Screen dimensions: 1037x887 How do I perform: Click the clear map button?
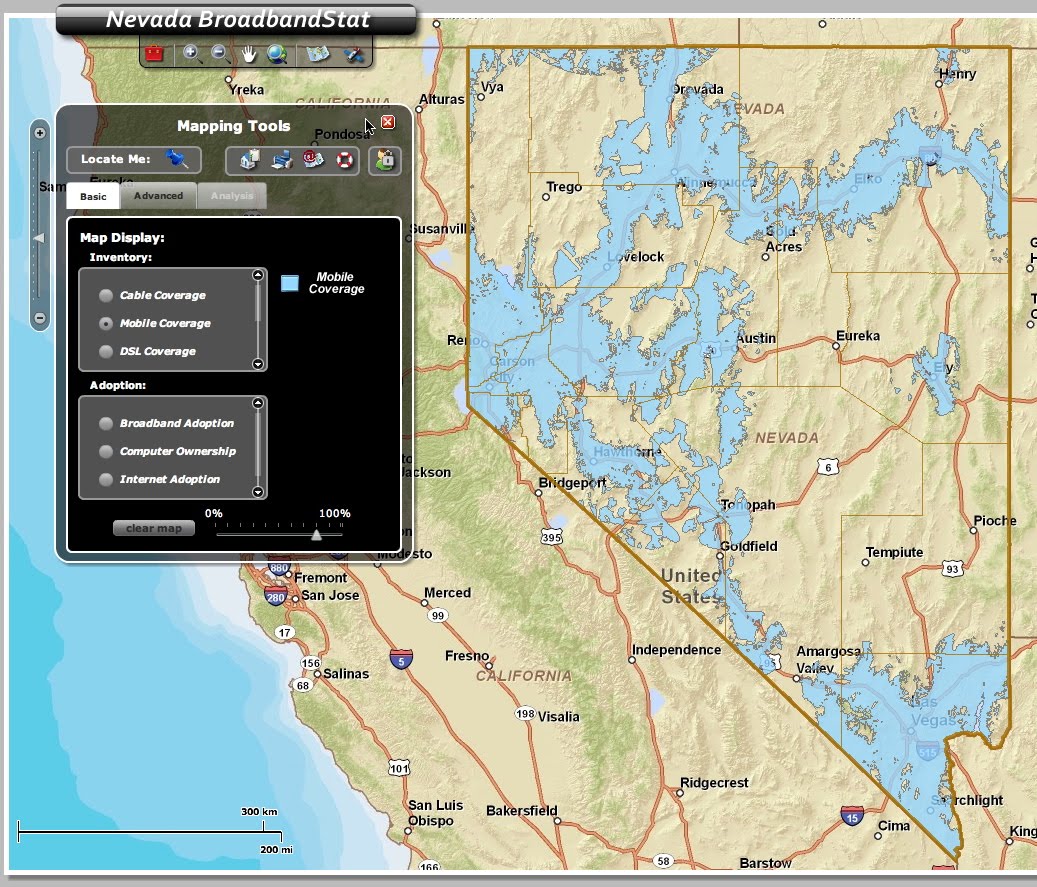point(154,528)
